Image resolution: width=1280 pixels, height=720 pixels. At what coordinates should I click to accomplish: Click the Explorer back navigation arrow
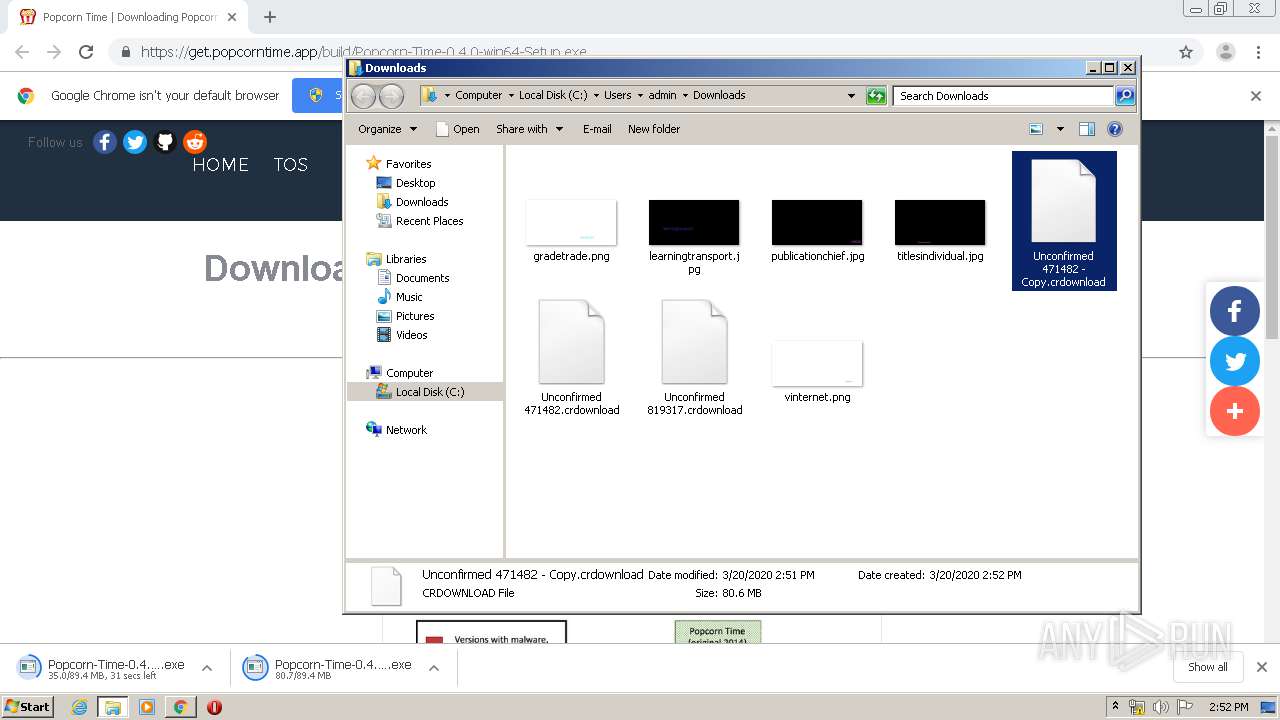(364, 96)
